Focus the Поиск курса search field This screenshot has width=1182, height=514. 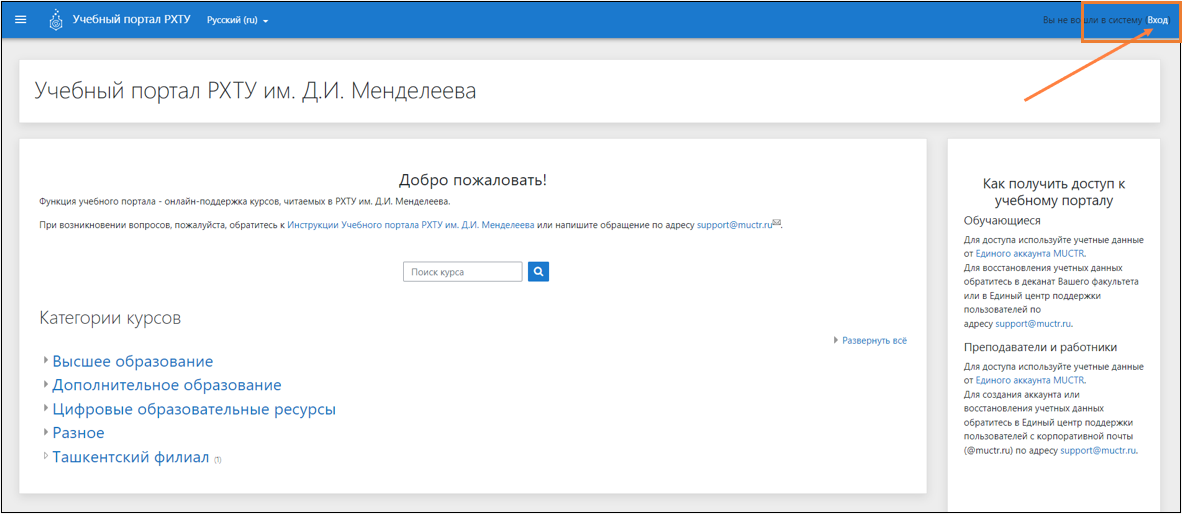(x=463, y=271)
